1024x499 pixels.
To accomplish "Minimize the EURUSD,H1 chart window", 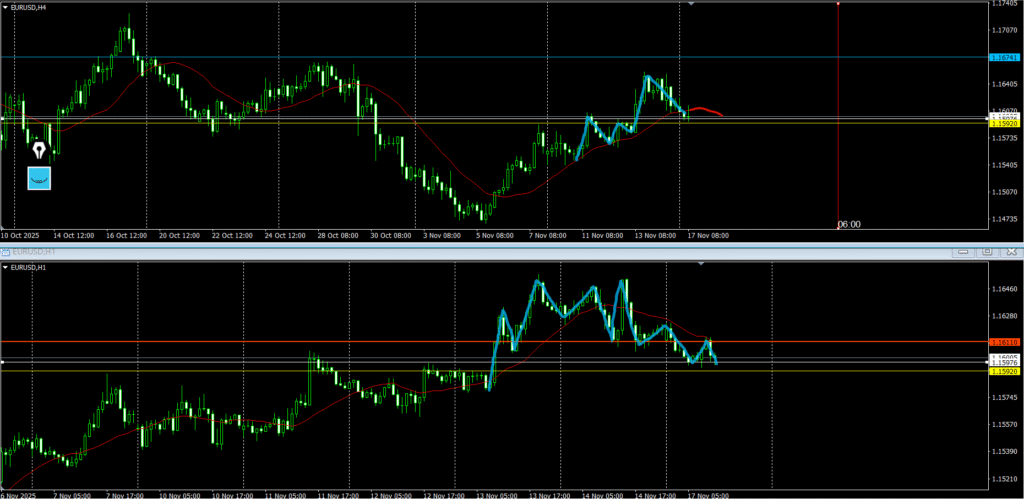I will tap(964, 251).
